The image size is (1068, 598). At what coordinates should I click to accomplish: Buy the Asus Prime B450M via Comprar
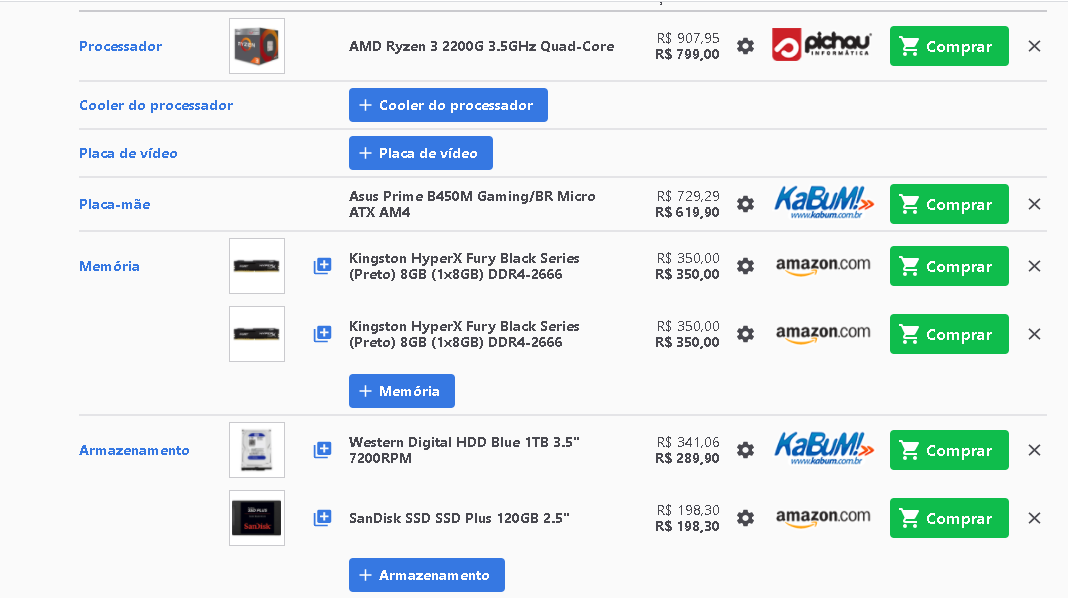click(949, 204)
